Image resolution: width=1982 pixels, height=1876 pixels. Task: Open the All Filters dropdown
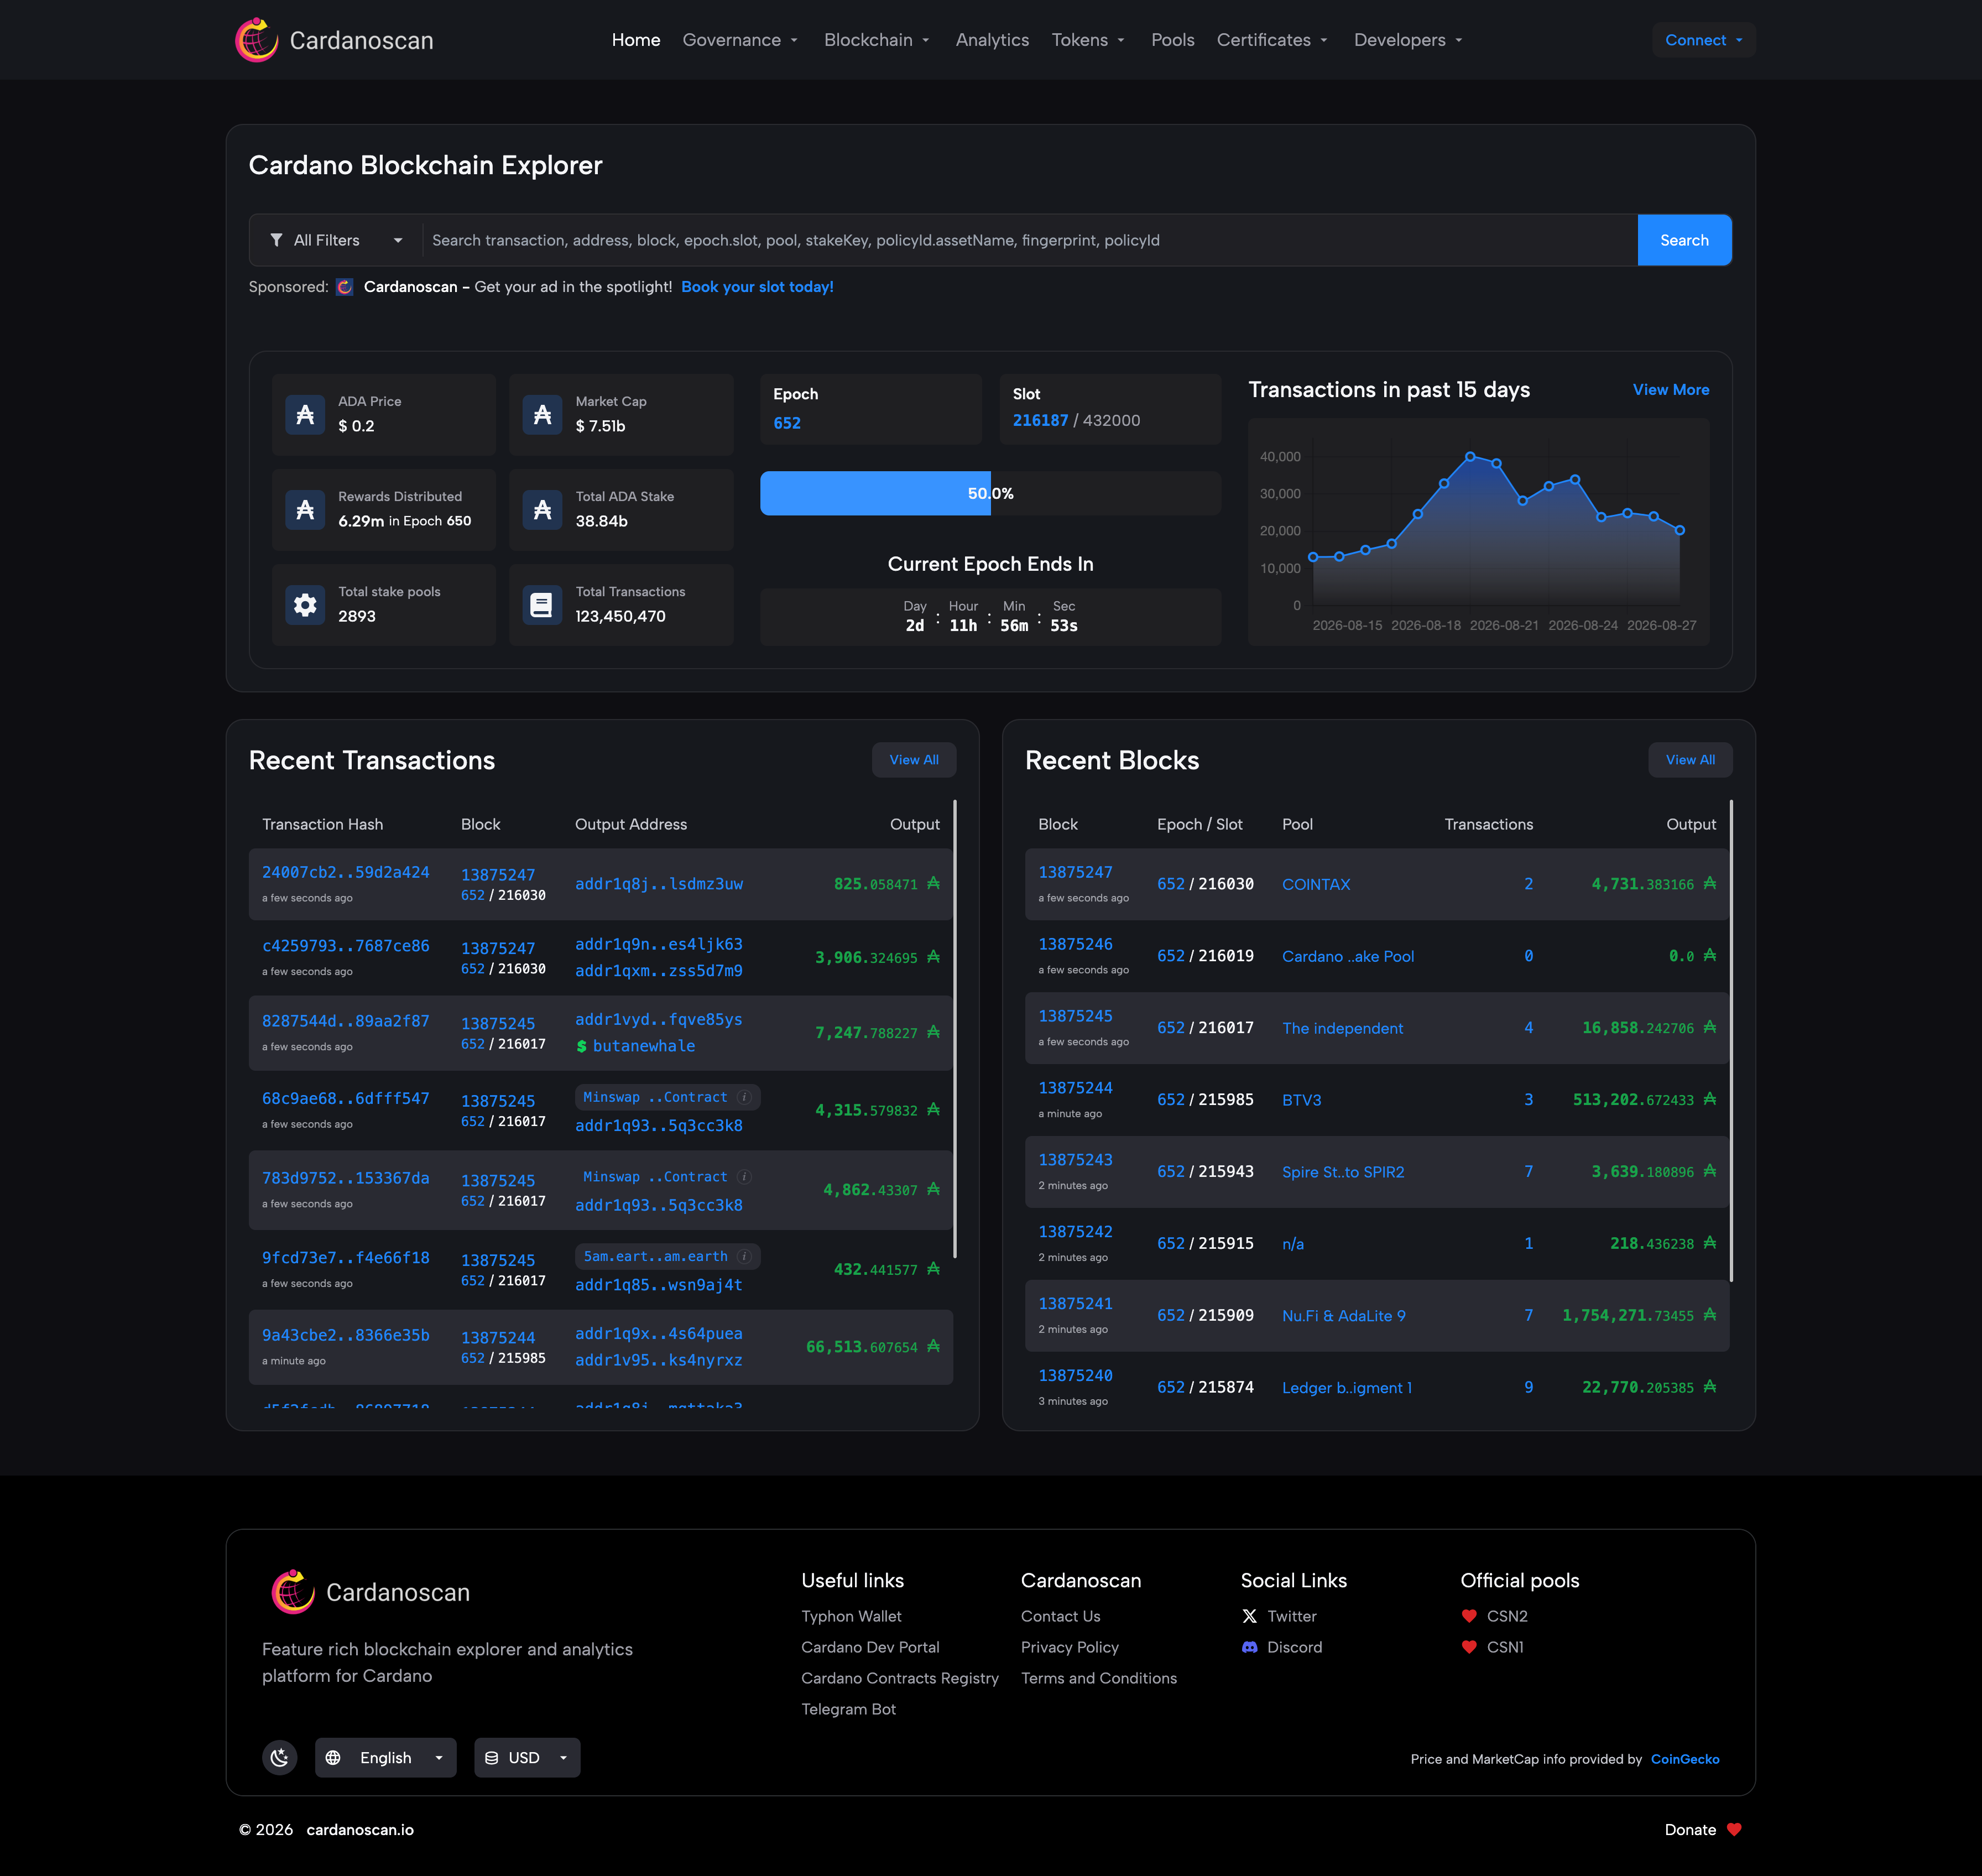[336, 240]
